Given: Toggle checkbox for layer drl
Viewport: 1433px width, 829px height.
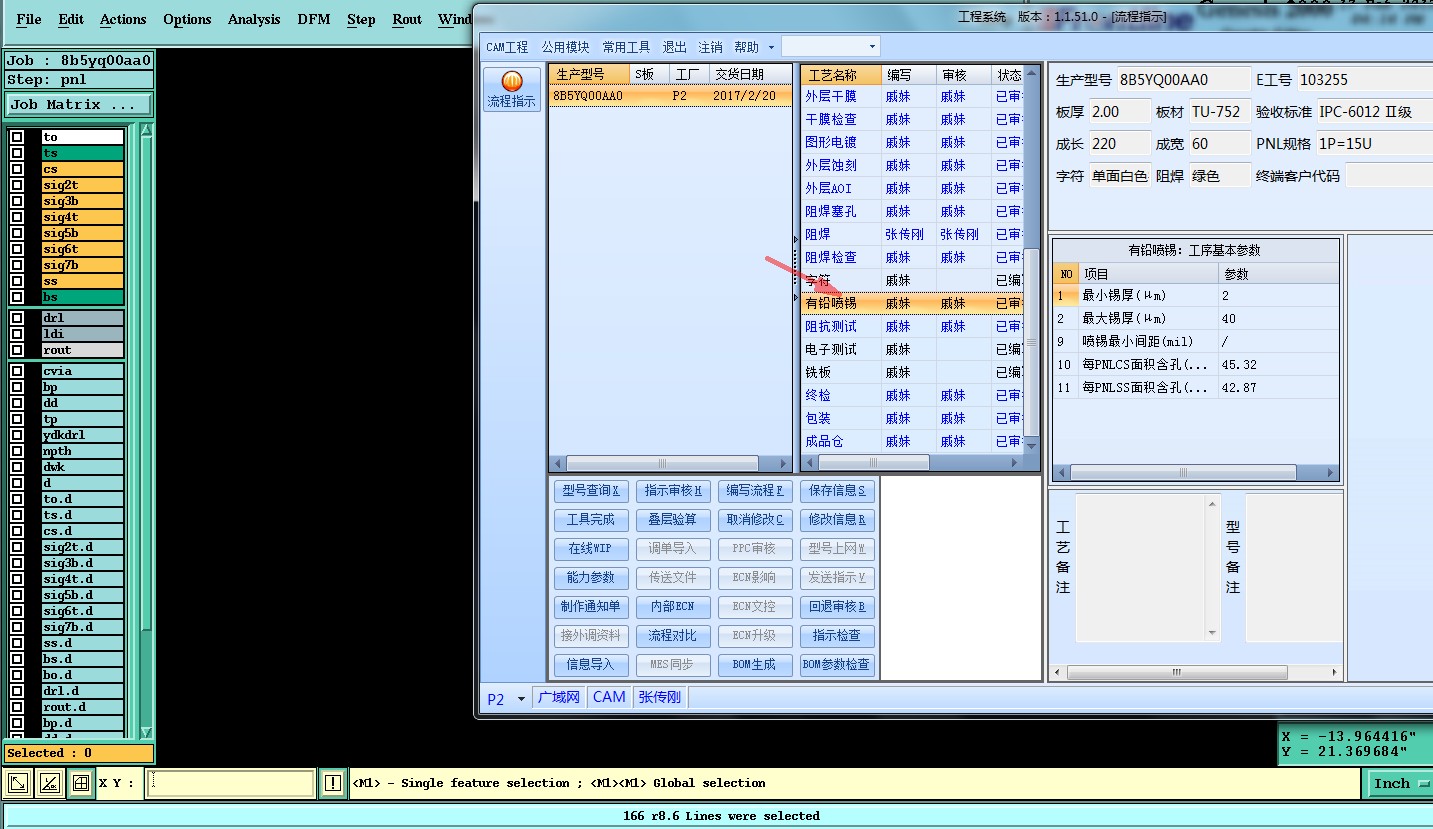Looking at the screenshot, I should pos(17,318).
